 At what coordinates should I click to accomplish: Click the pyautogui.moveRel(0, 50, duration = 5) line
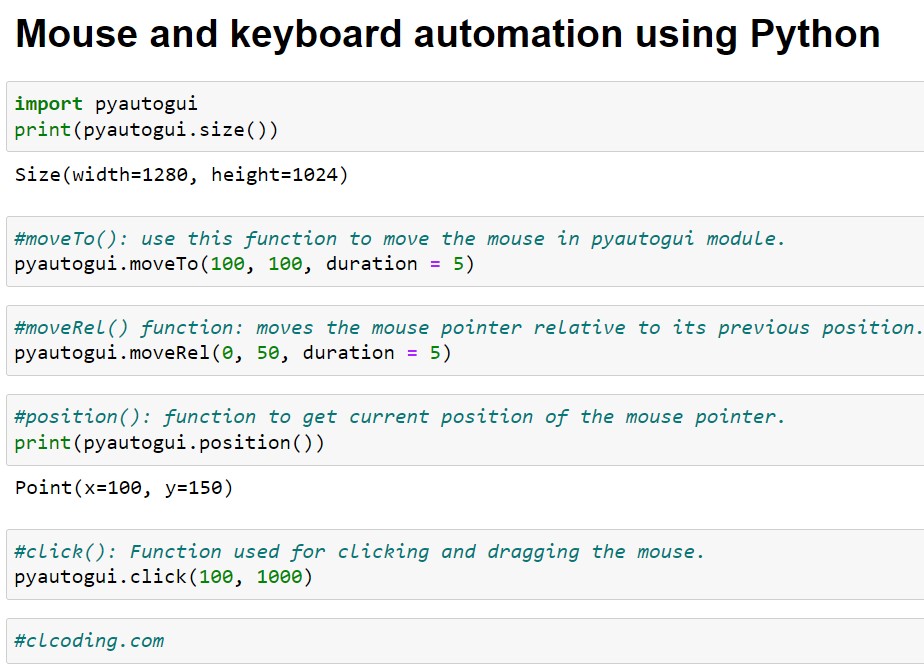coord(233,353)
